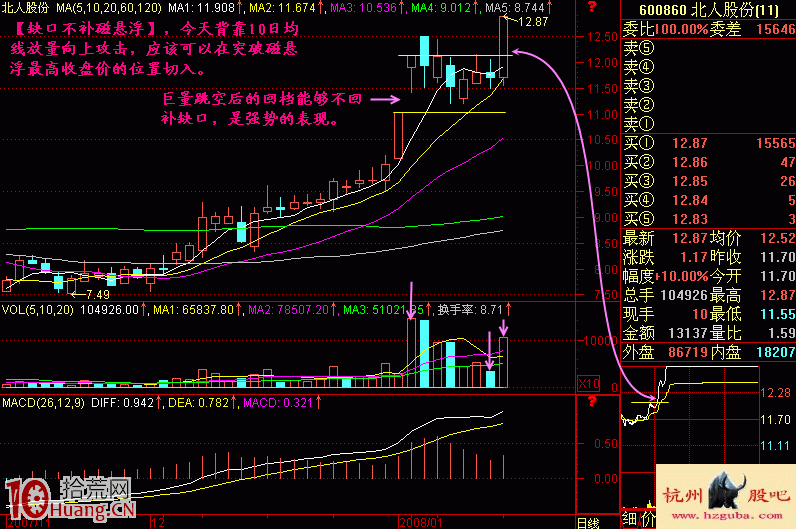Select the 卖⑤ ask row

click(709, 48)
